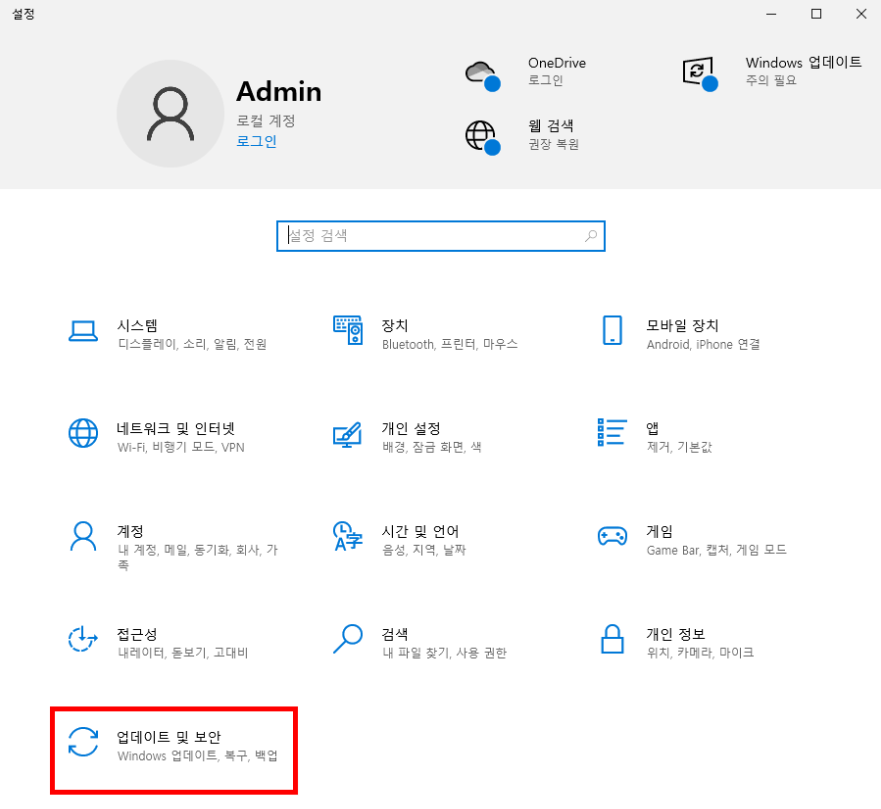
Task: Open the 게임 controller icon
Action: point(612,536)
